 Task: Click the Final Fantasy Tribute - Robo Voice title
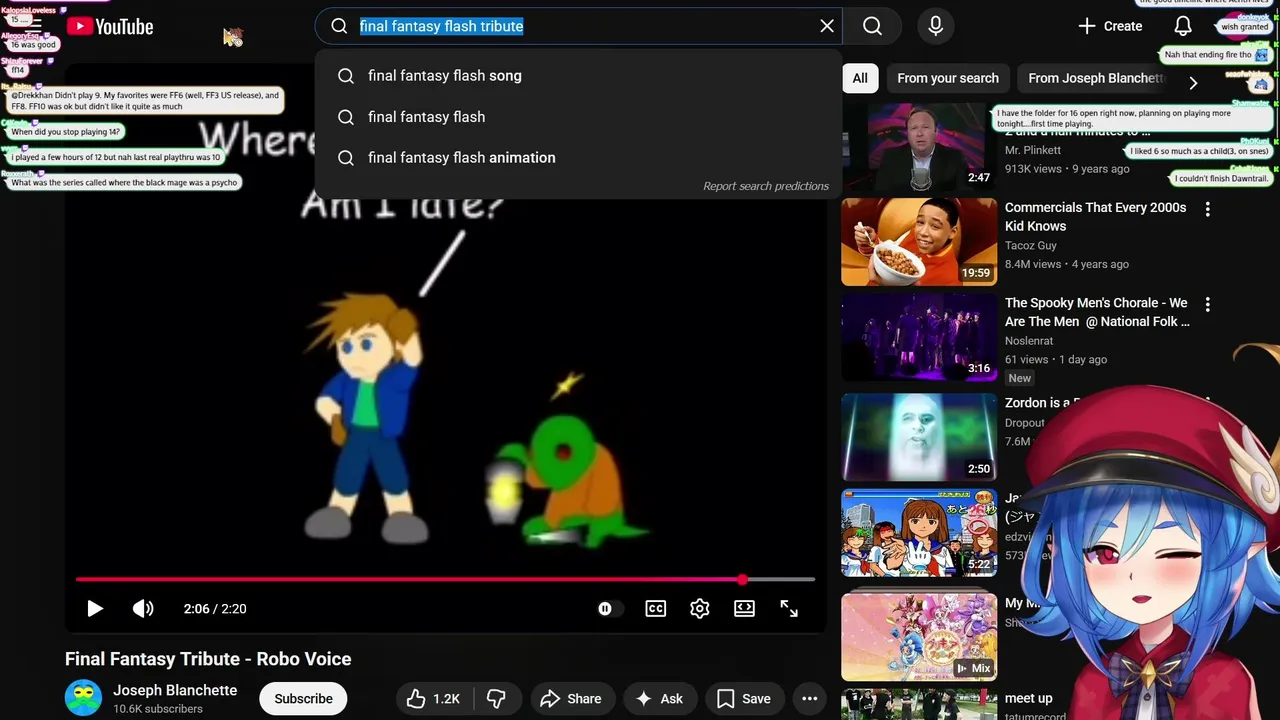[x=208, y=659]
